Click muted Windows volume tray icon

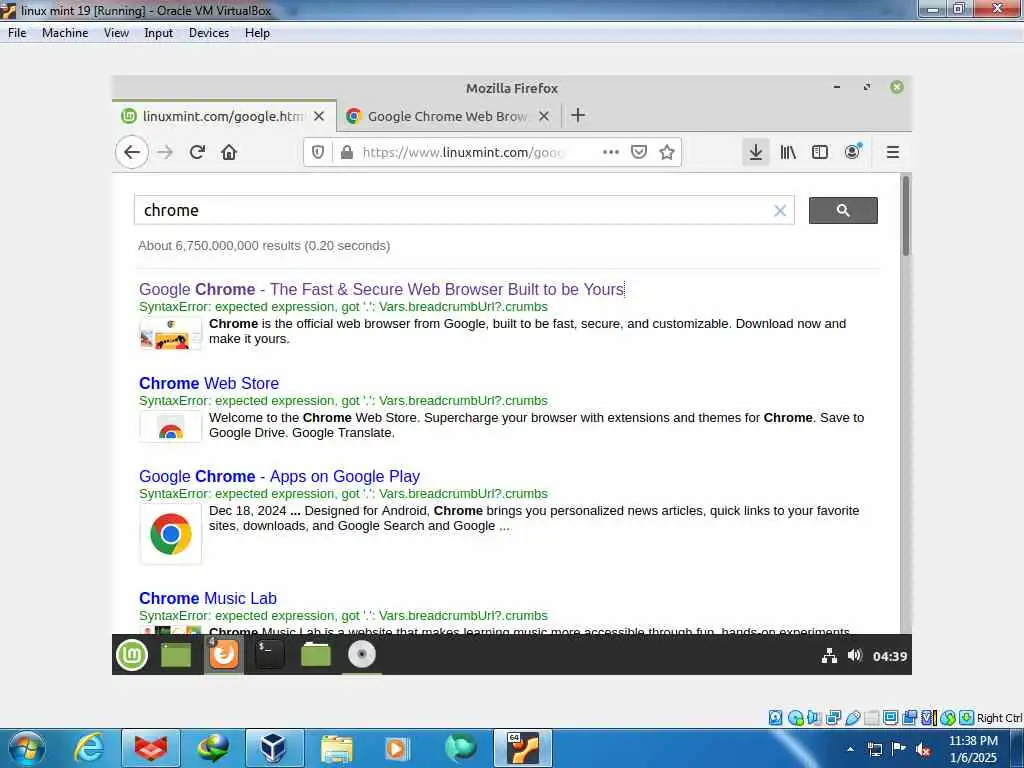[923, 749]
